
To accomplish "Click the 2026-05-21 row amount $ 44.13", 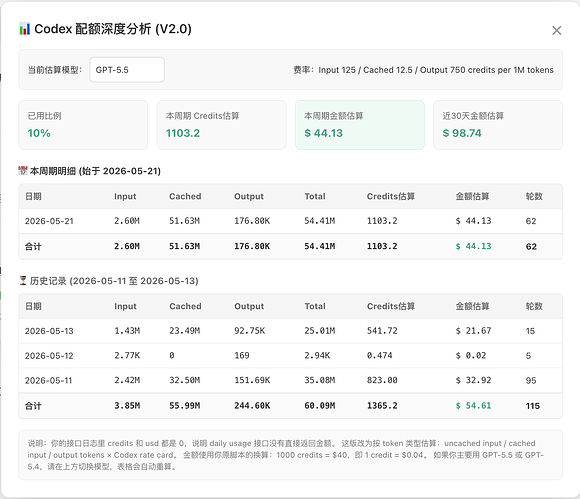I will pos(473,221).
